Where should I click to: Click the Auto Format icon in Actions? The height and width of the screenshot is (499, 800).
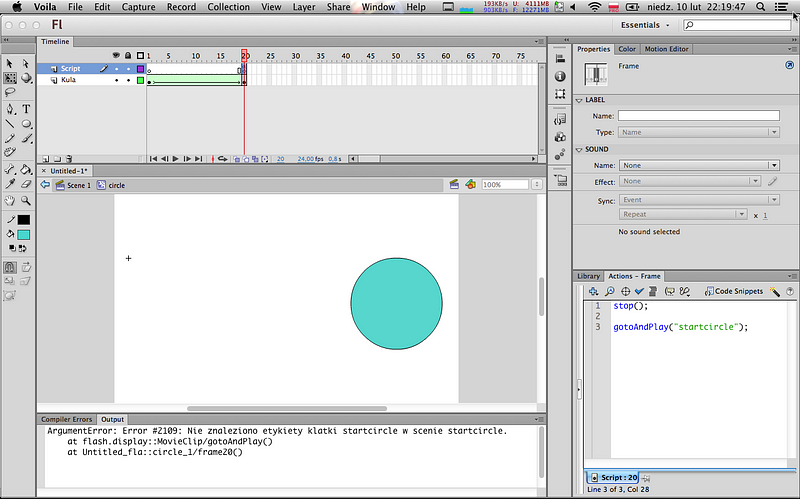point(653,291)
